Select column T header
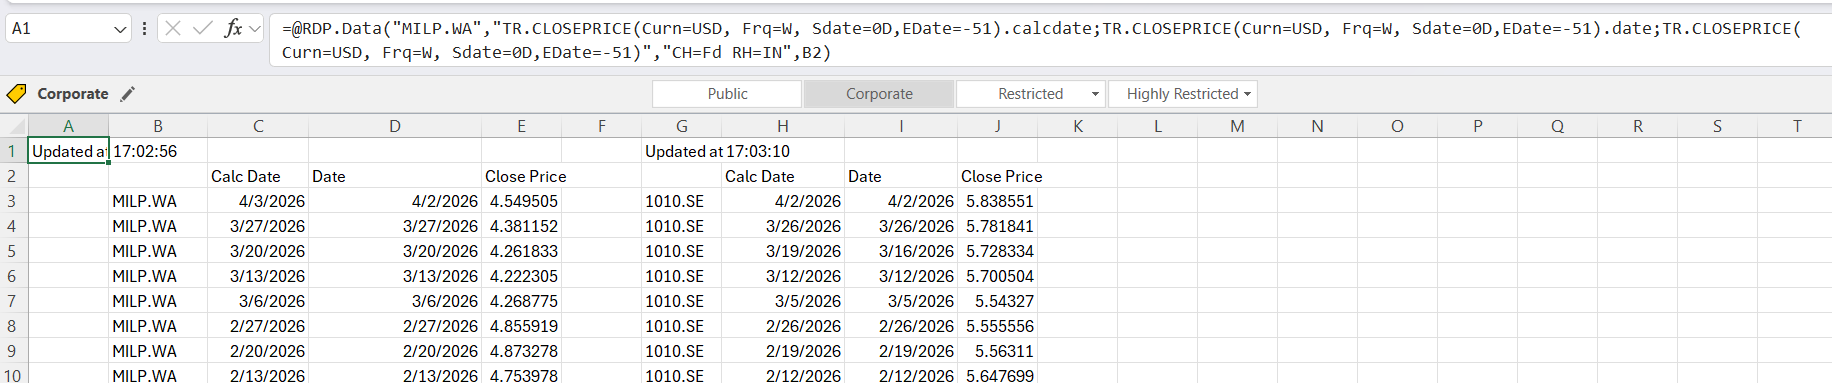1832x383 pixels. (1797, 126)
